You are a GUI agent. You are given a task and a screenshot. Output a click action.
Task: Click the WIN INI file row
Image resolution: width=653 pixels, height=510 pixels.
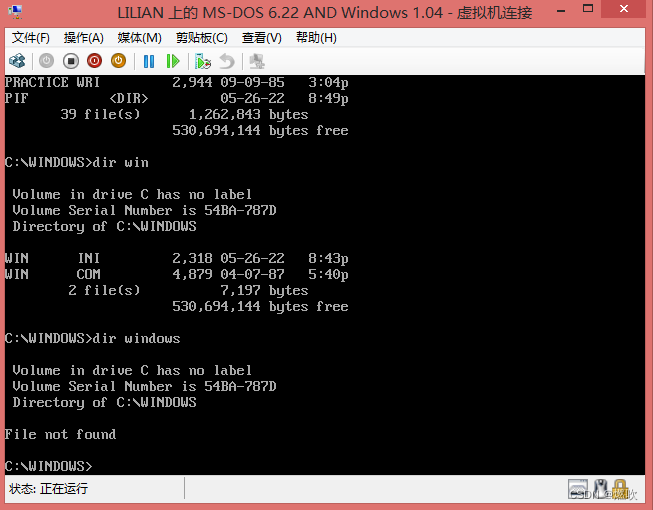click(177, 259)
